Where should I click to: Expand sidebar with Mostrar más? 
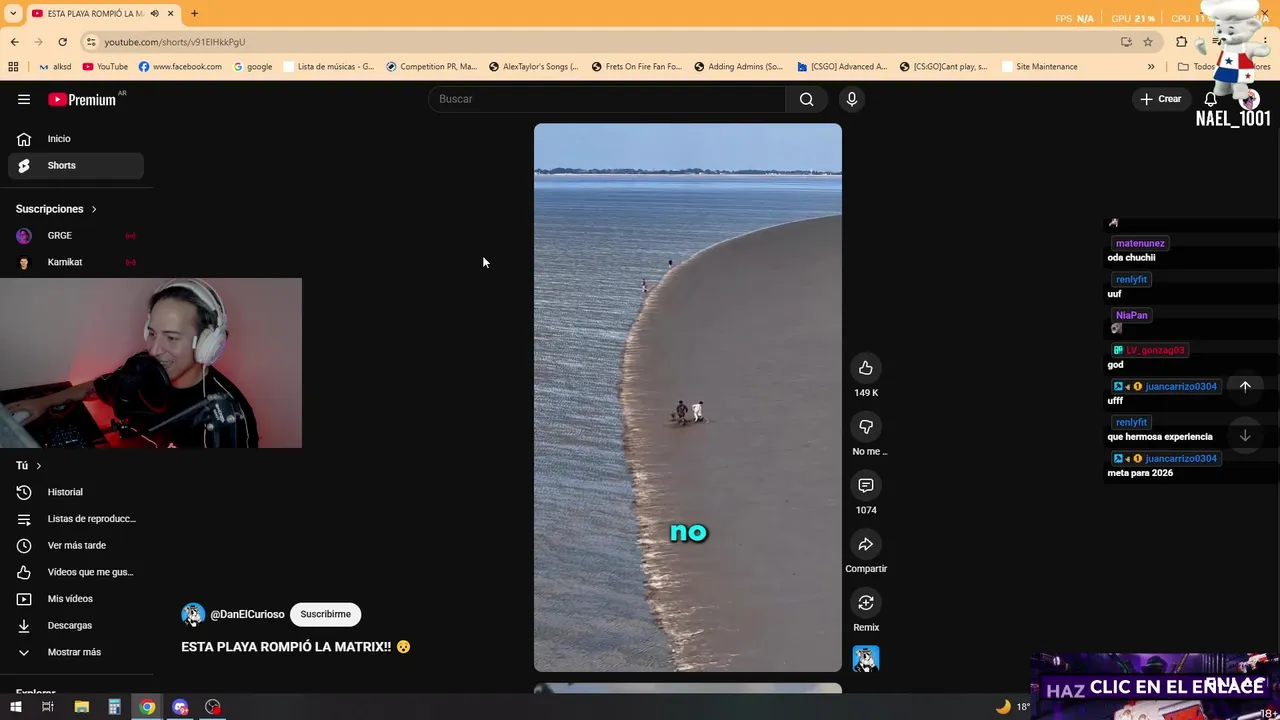(76, 652)
